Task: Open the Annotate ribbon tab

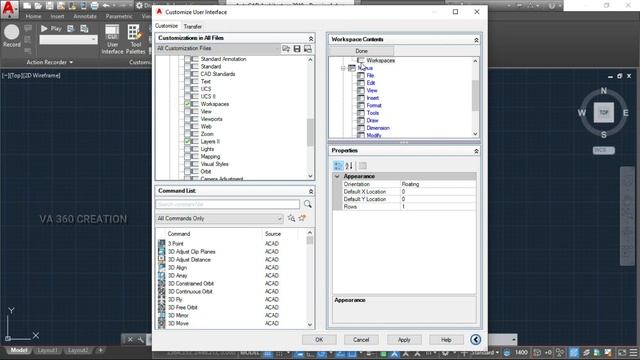Action: 85,16
